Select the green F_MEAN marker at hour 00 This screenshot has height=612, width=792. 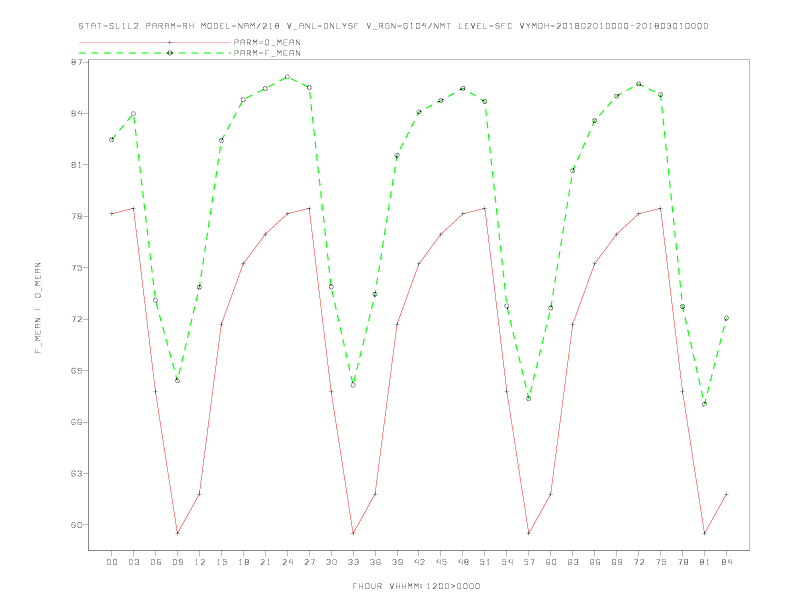coord(112,139)
